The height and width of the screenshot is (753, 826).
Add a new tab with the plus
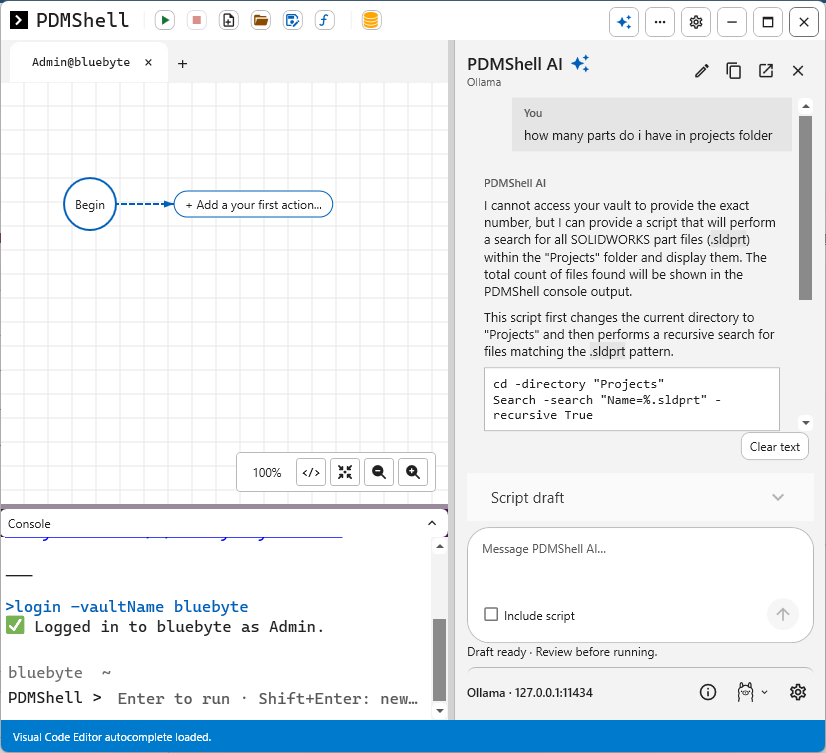[x=182, y=64]
